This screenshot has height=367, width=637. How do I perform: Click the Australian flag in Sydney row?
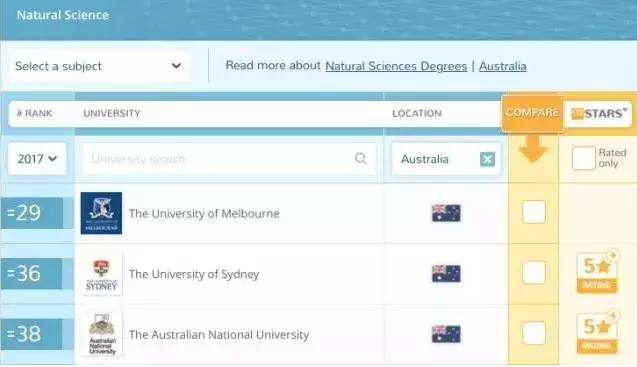pyautogui.click(x=446, y=274)
